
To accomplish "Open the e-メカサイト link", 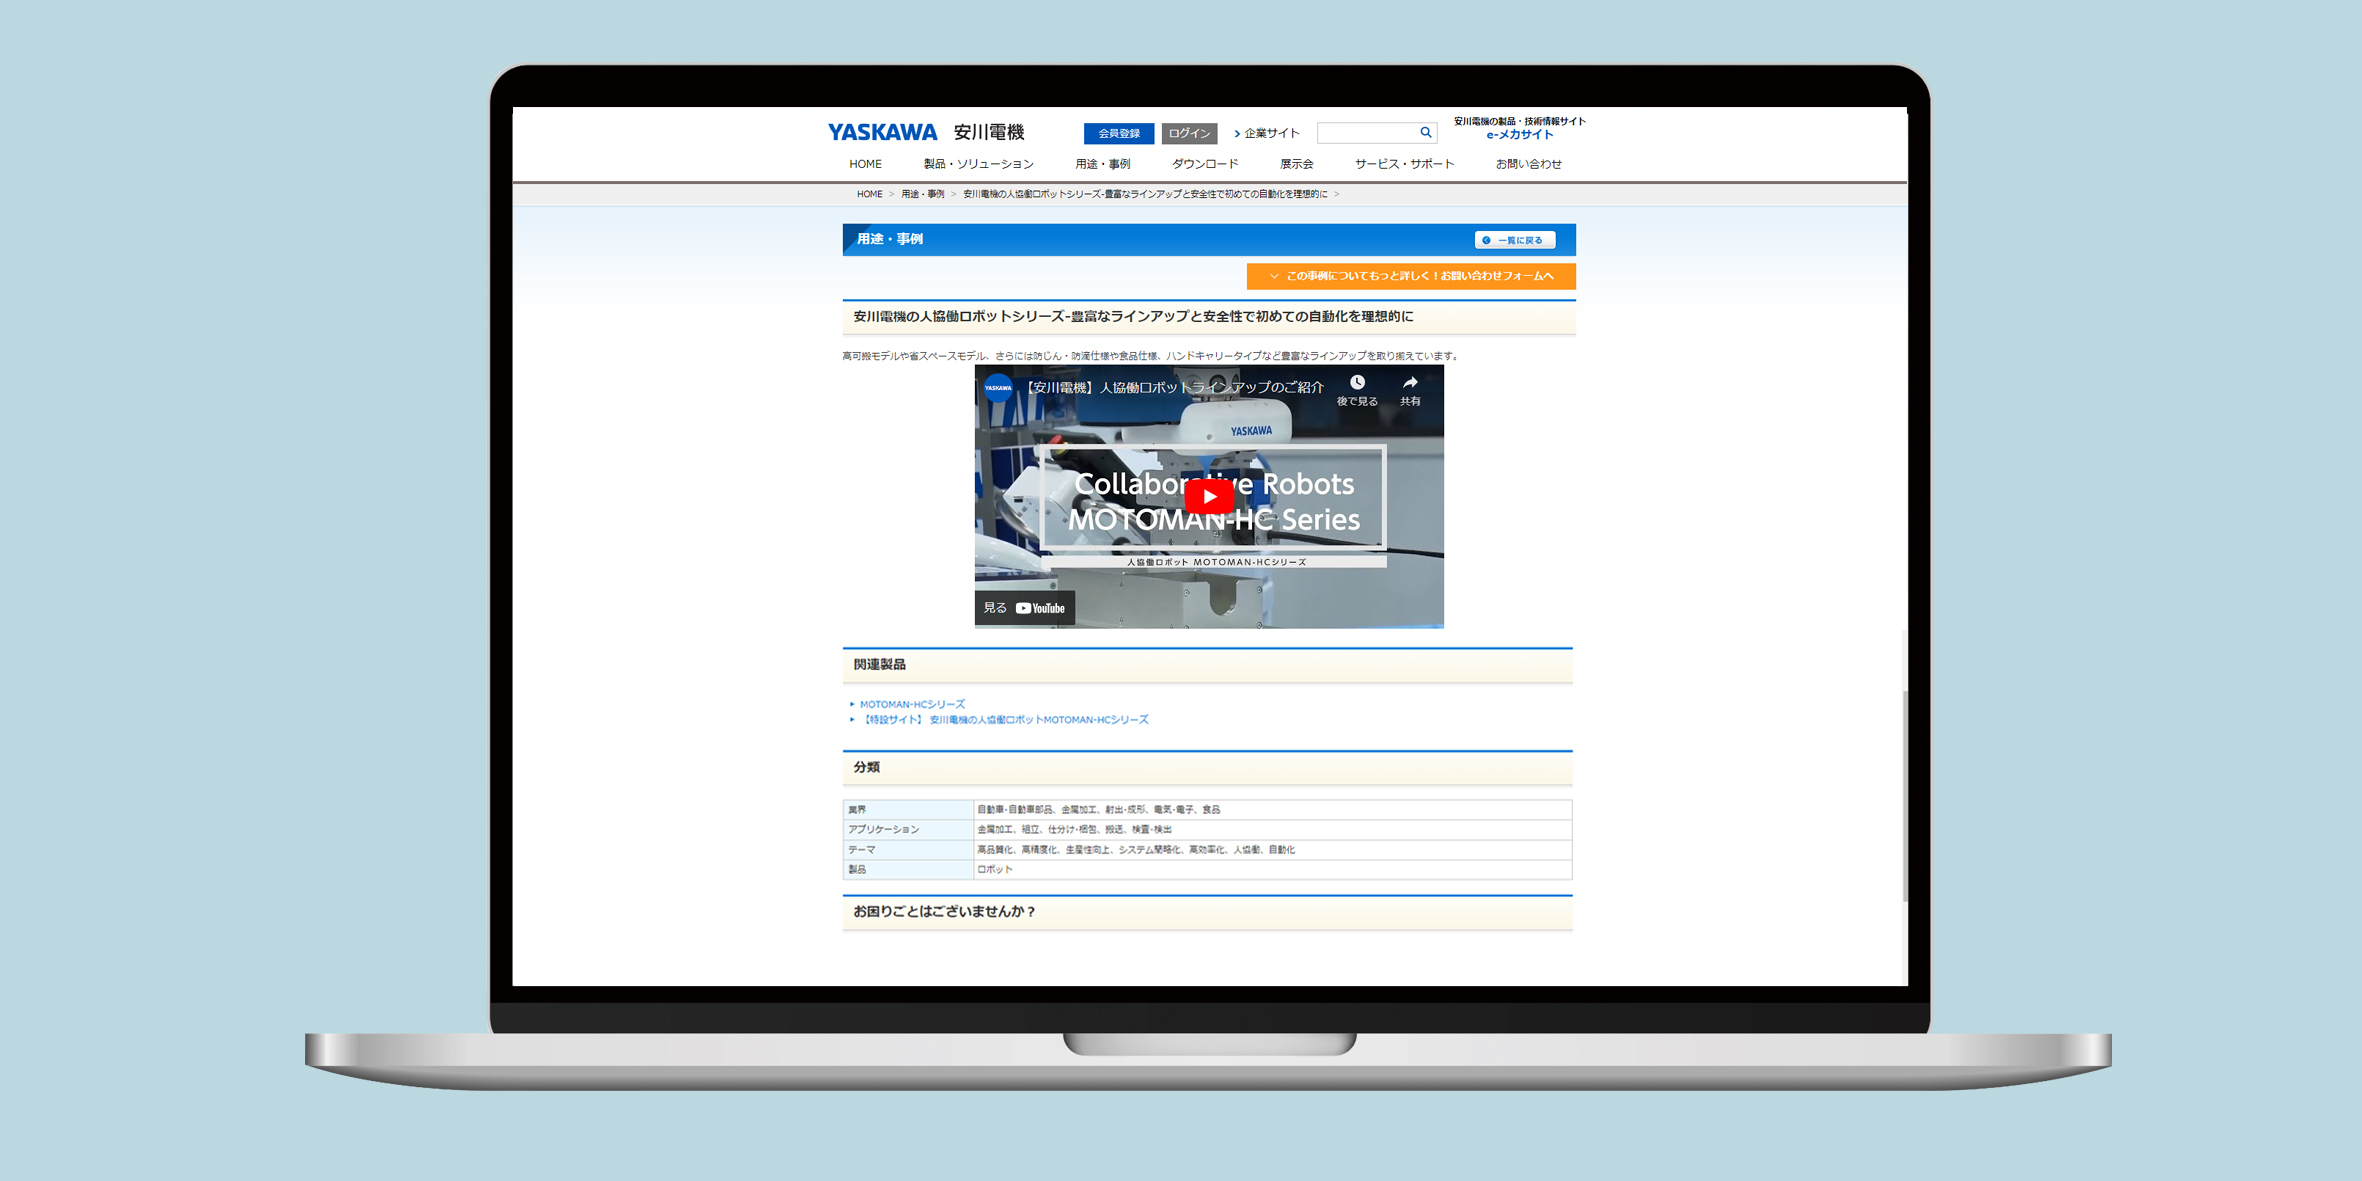I will click(x=1519, y=134).
